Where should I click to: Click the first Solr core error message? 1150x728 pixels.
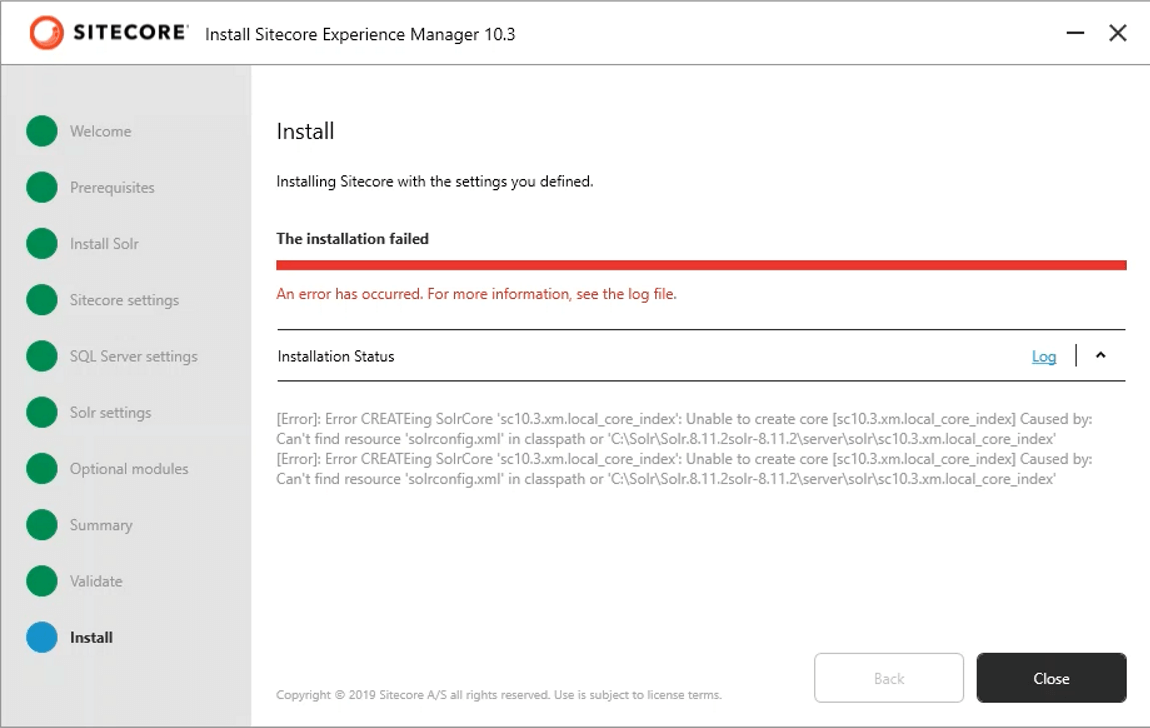(684, 427)
